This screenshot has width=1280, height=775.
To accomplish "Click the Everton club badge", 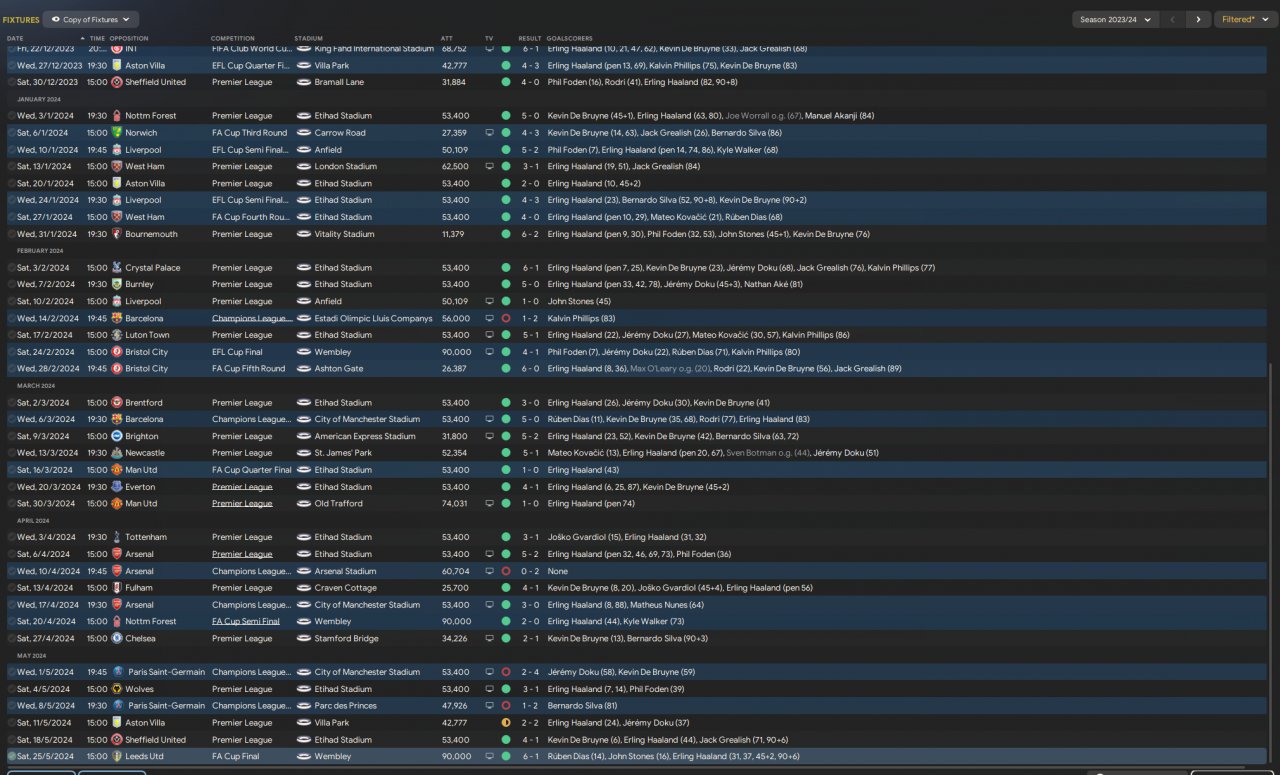I will click(x=117, y=487).
